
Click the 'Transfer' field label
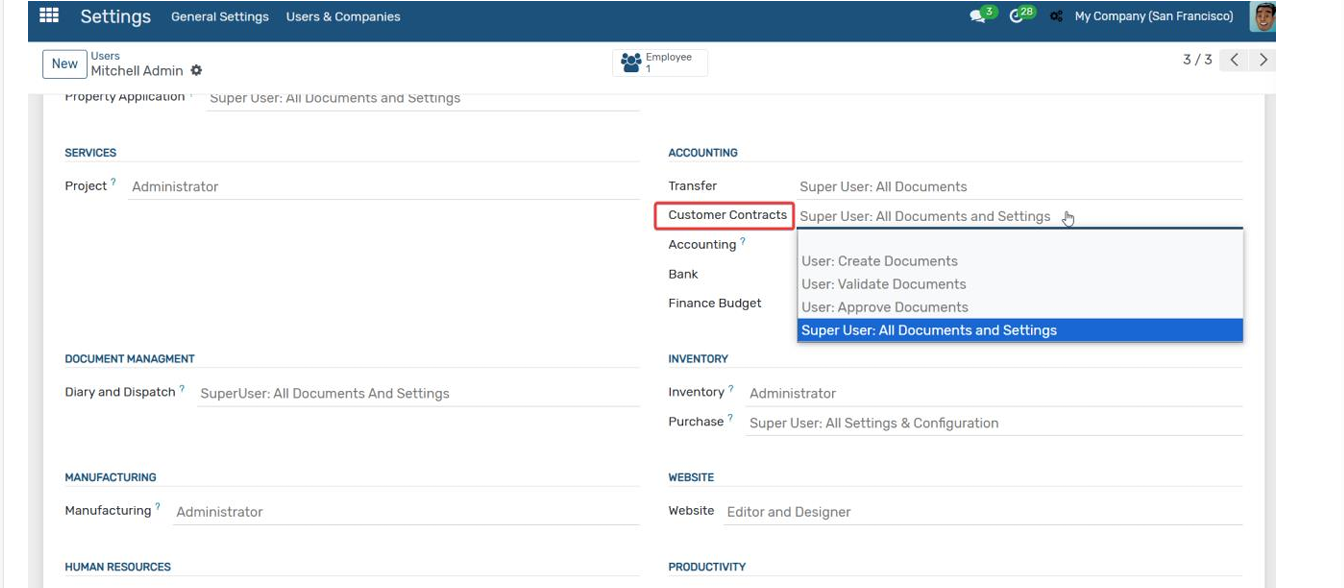(693, 186)
